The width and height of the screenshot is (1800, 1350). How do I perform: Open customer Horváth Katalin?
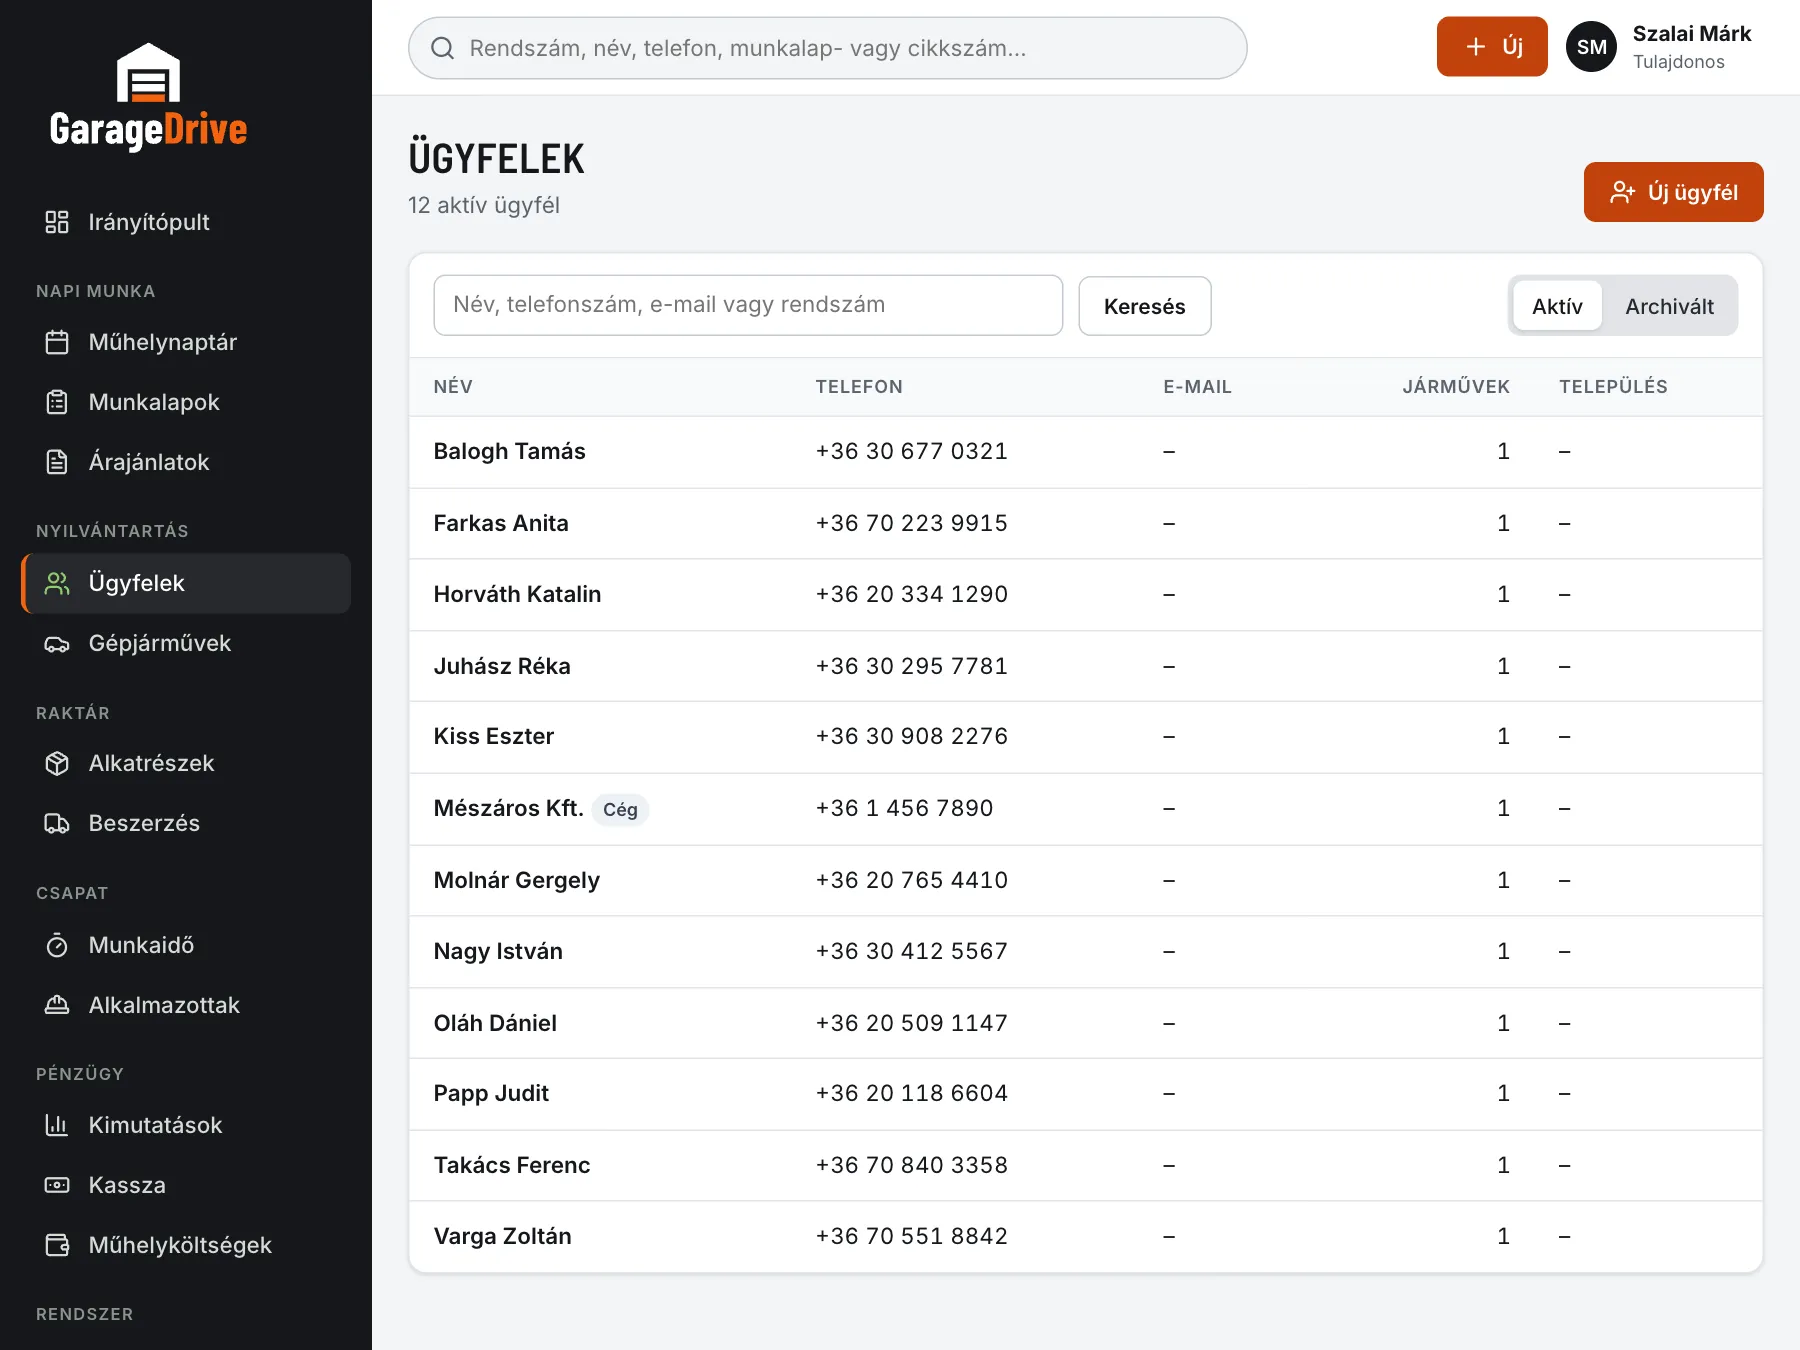tap(517, 594)
